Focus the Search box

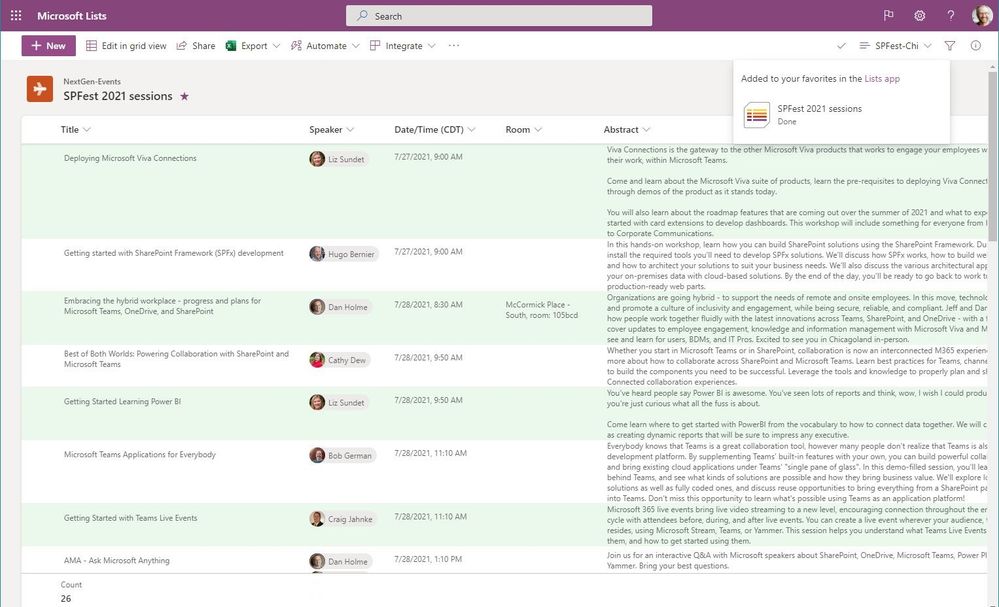click(499, 16)
